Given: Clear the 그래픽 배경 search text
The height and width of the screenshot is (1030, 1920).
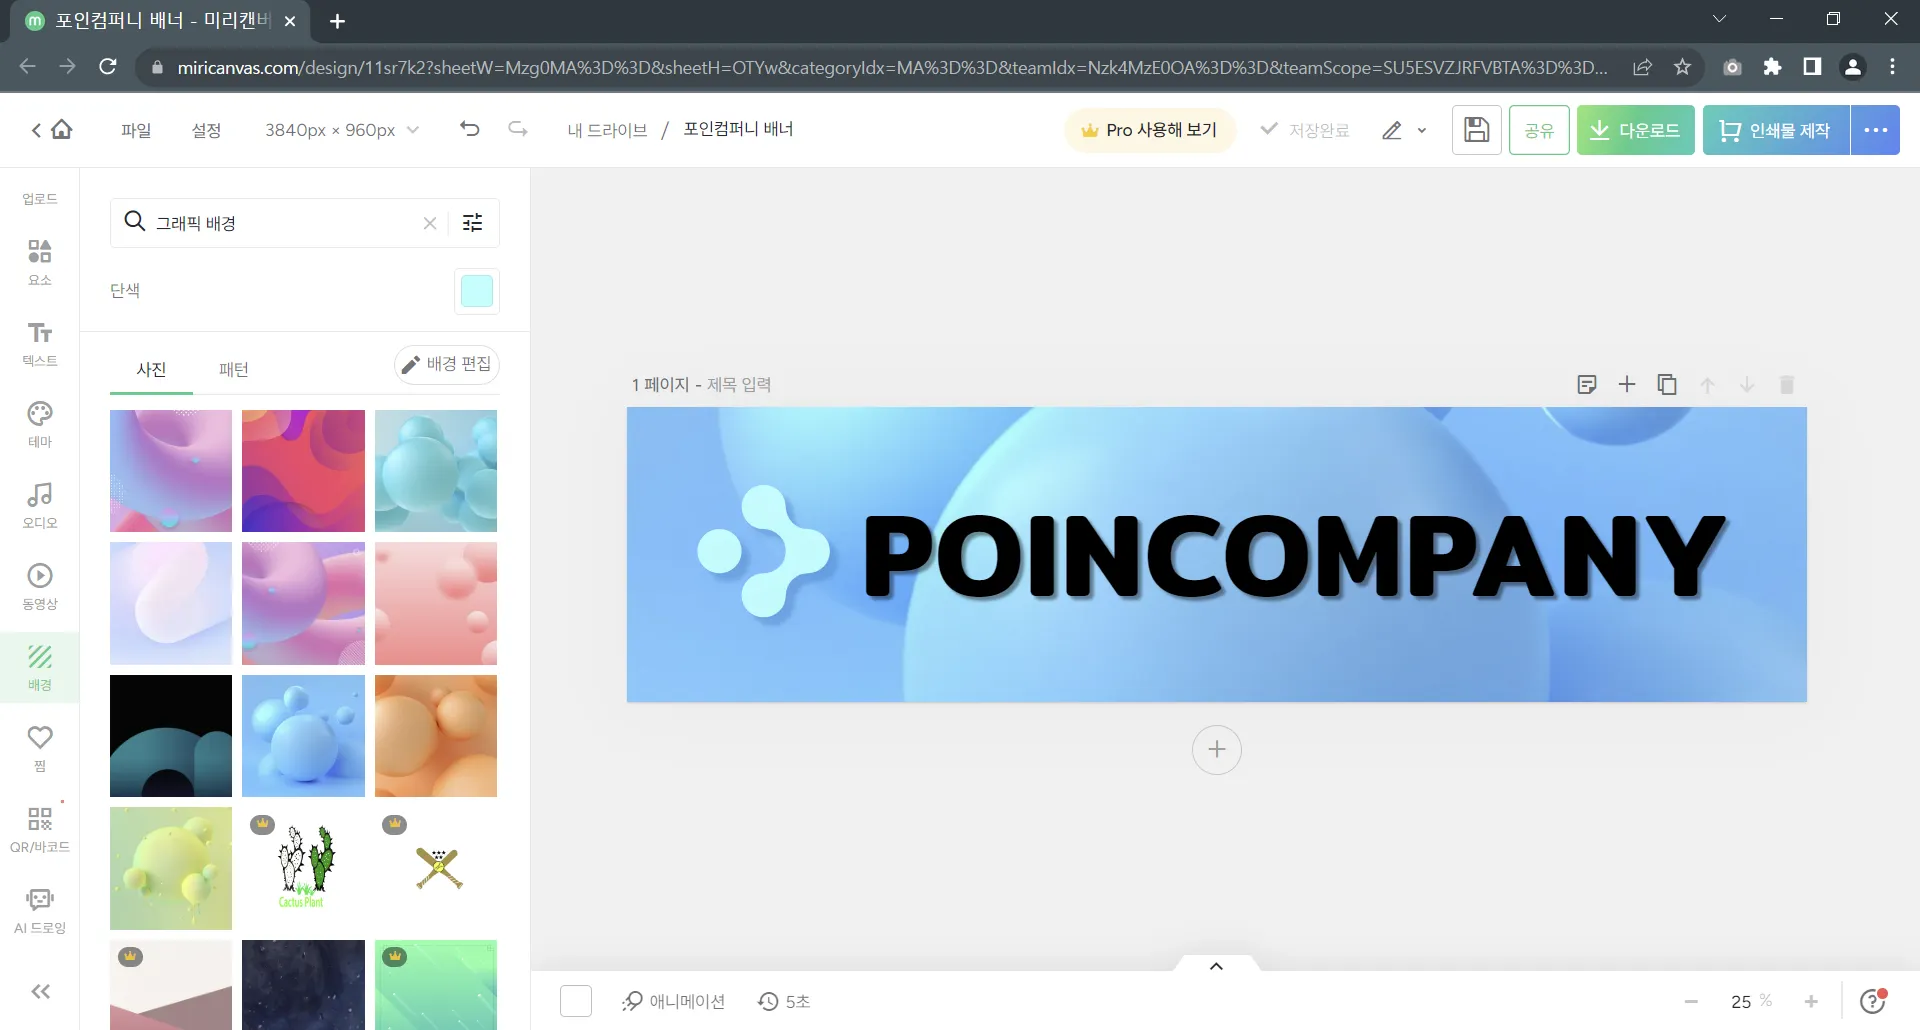Looking at the screenshot, I should tap(430, 223).
